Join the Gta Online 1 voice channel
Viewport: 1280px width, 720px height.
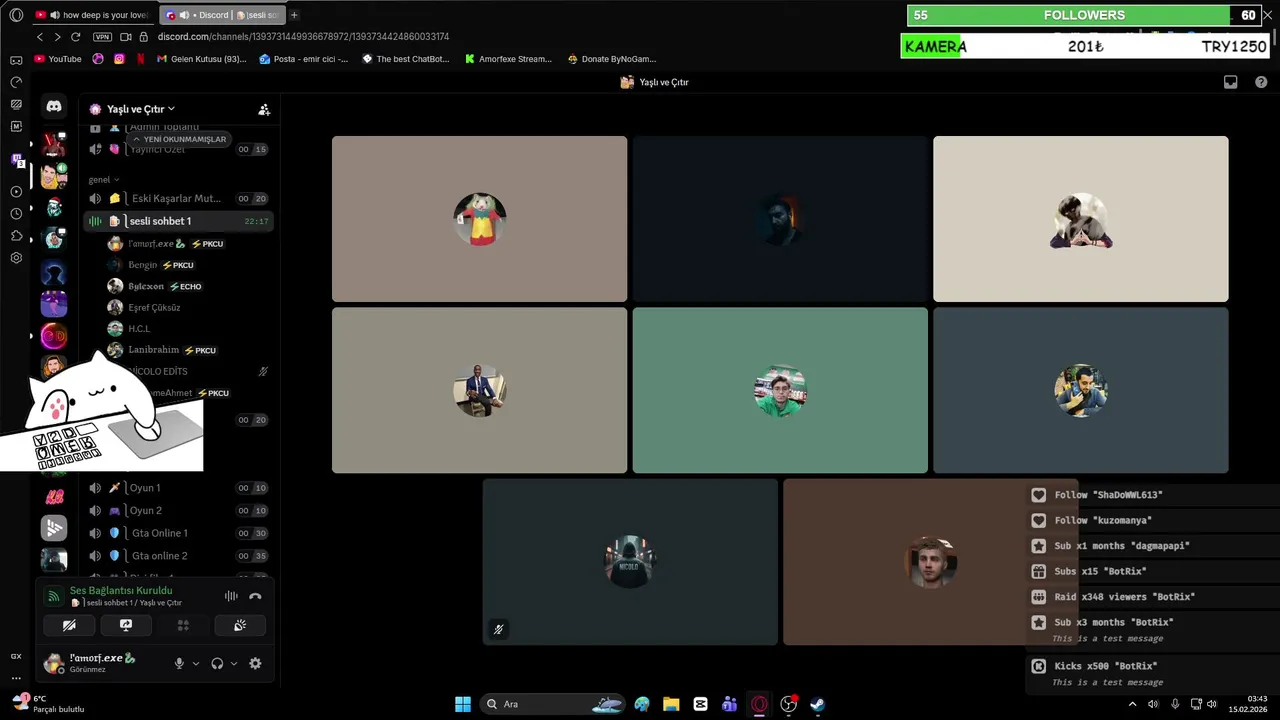(179, 533)
